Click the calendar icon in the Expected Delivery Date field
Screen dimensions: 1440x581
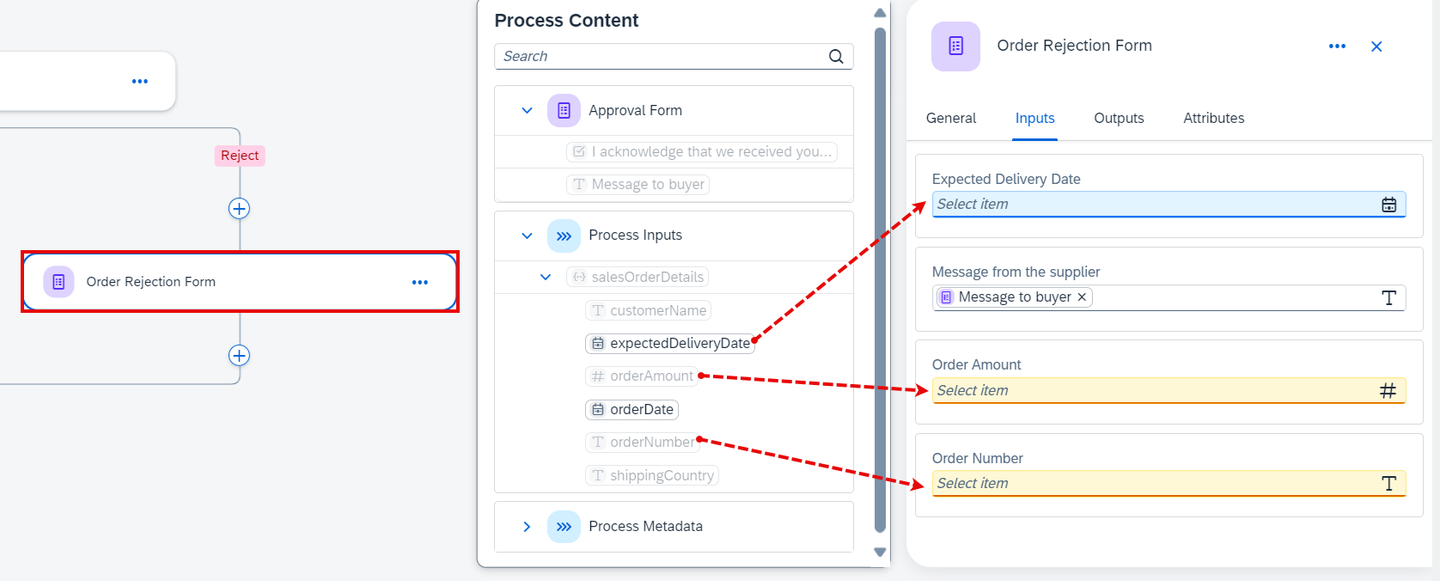pyautogui.click(x=1389, y=204)
